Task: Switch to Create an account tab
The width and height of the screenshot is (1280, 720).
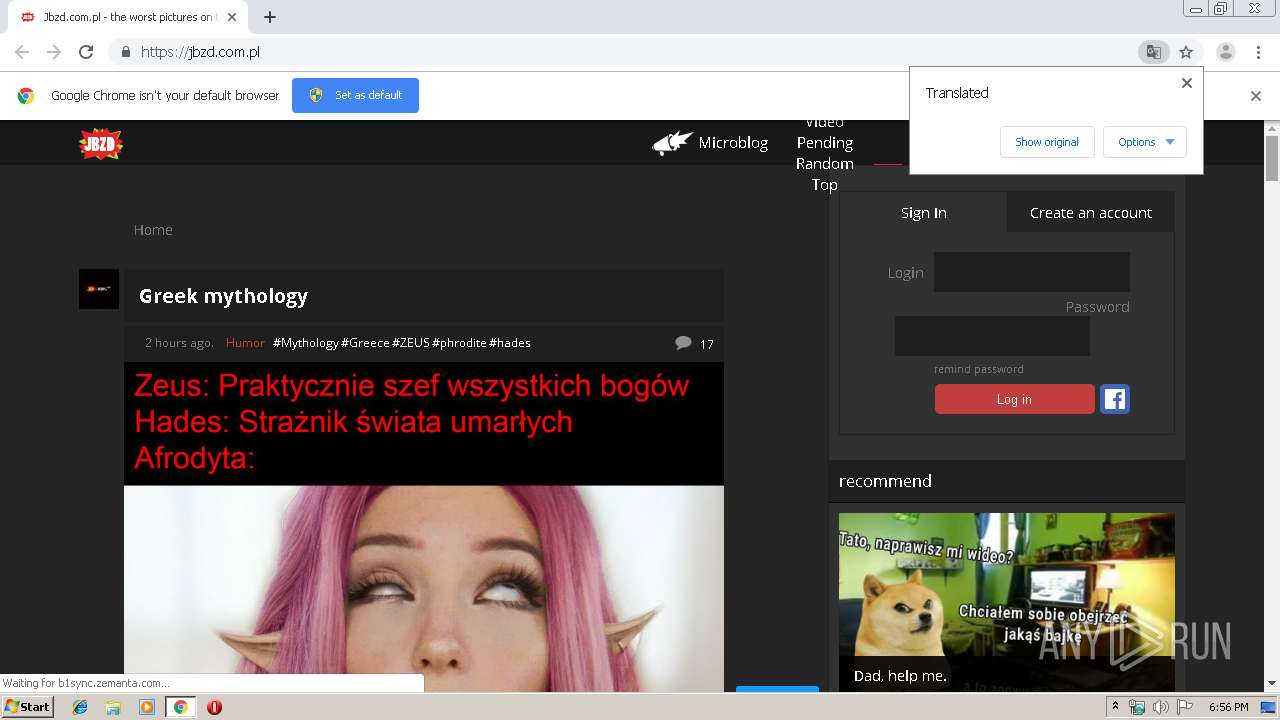Action: 1091,212
